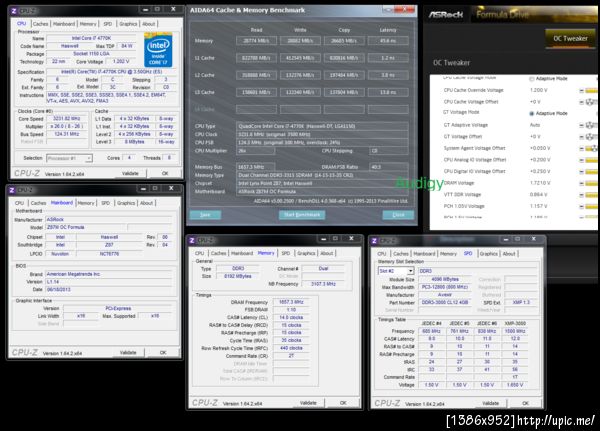Image resolution: width=600 pixels, height=431 pixels.
Task: Click the minus button for GT Voltage Offset
Action: pos(582,137)
